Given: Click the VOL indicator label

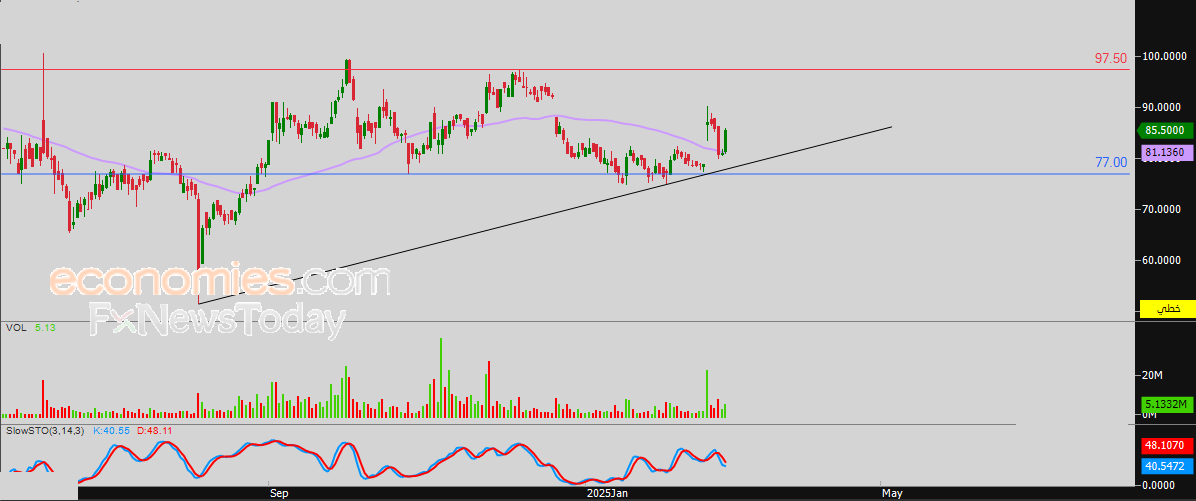Looking at the screenshot, I should coord(15,327).
